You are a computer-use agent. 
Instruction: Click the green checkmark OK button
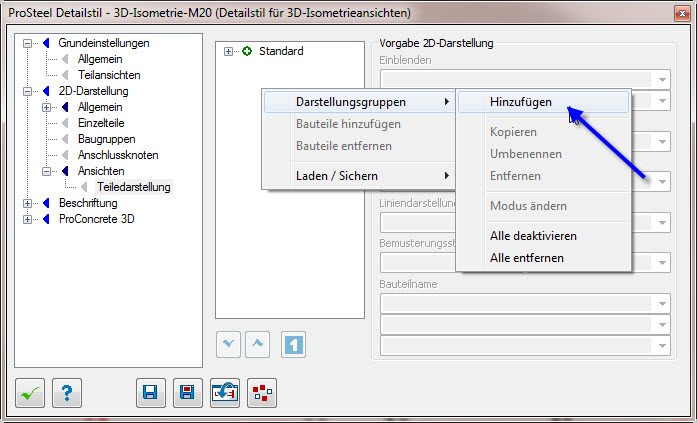click(x=30, y=393)
